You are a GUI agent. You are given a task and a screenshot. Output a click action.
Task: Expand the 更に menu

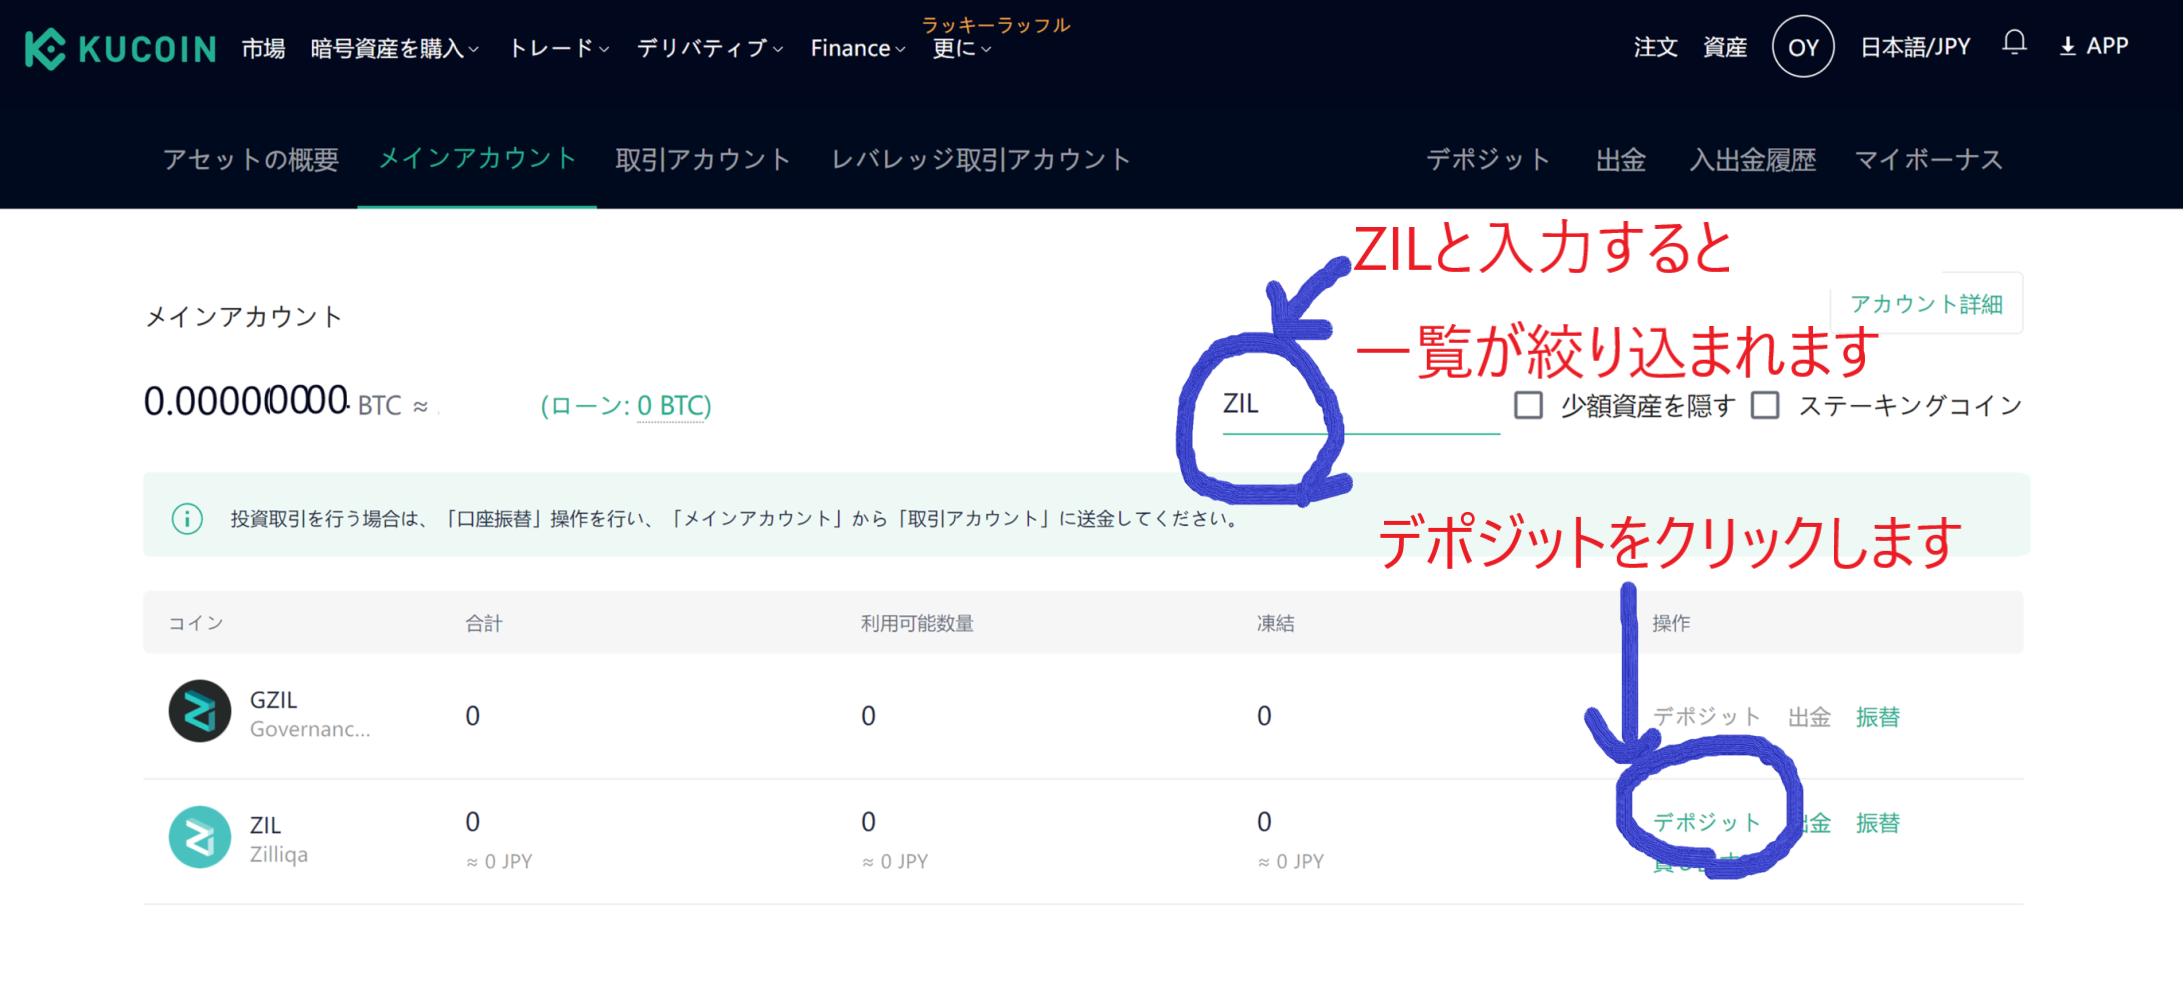click(x=961, y=48)
